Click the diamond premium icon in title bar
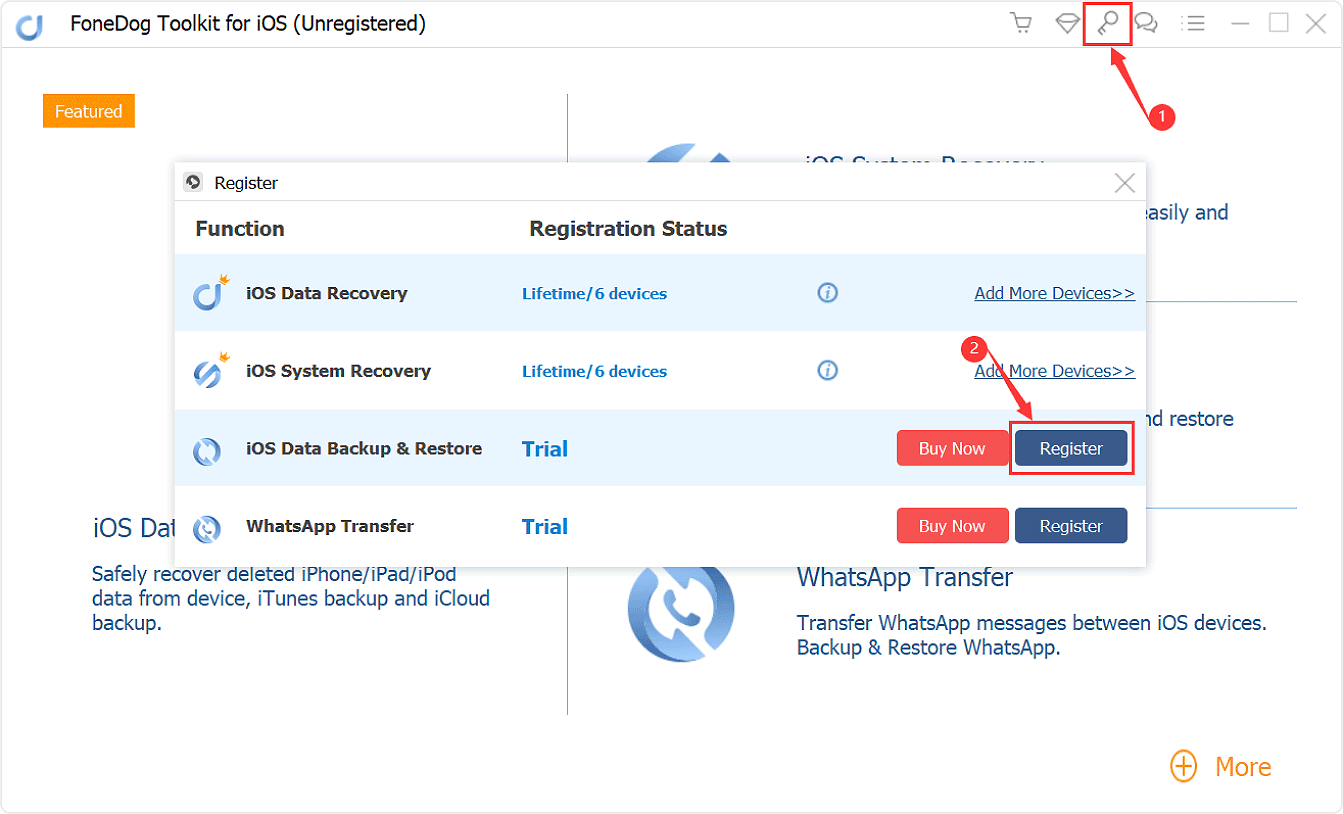 1067,24
